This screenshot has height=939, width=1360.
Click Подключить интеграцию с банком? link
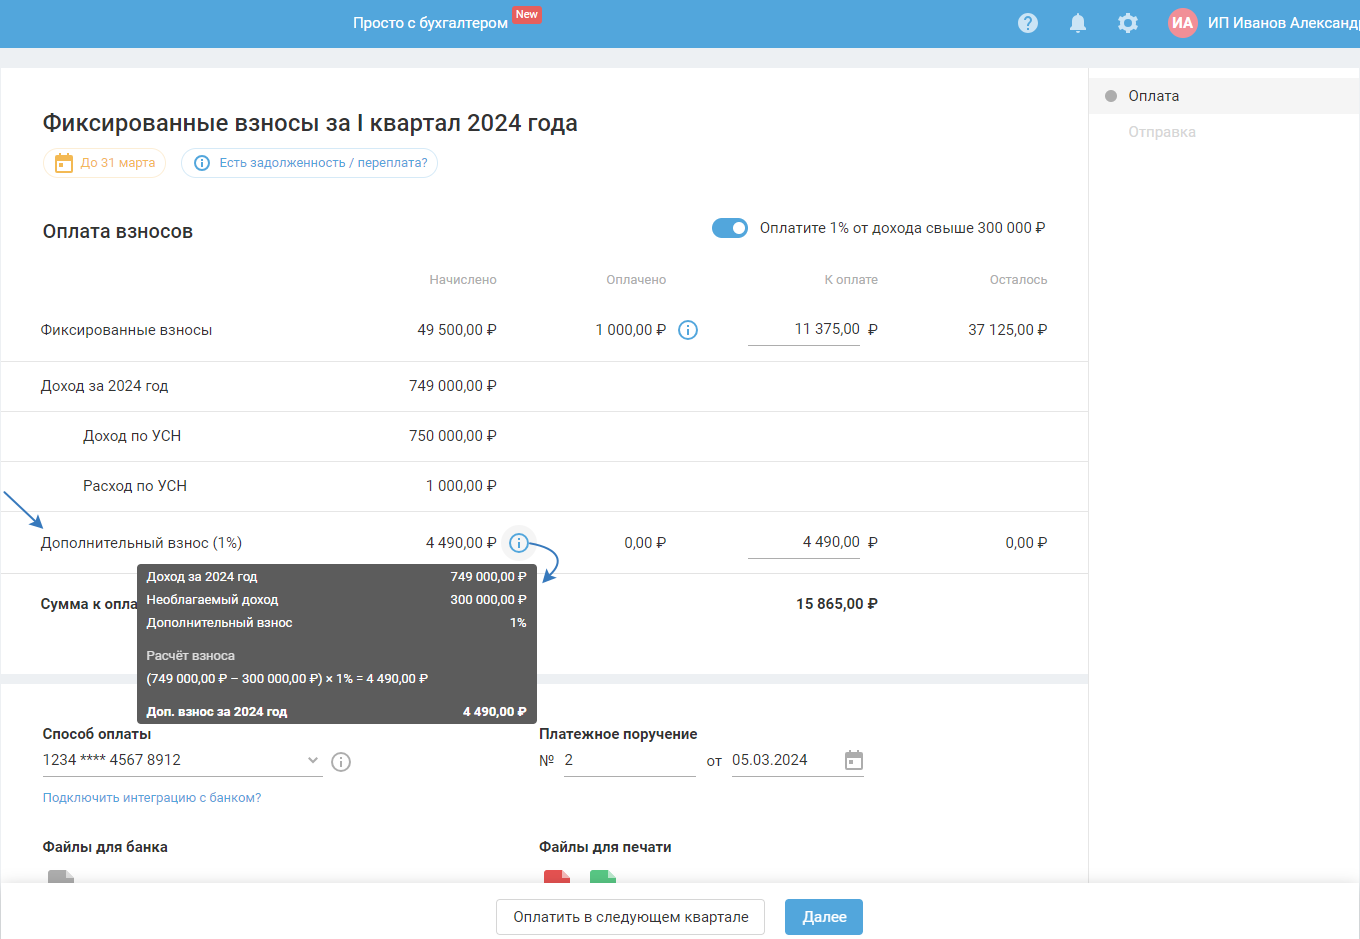click(152, 798)
